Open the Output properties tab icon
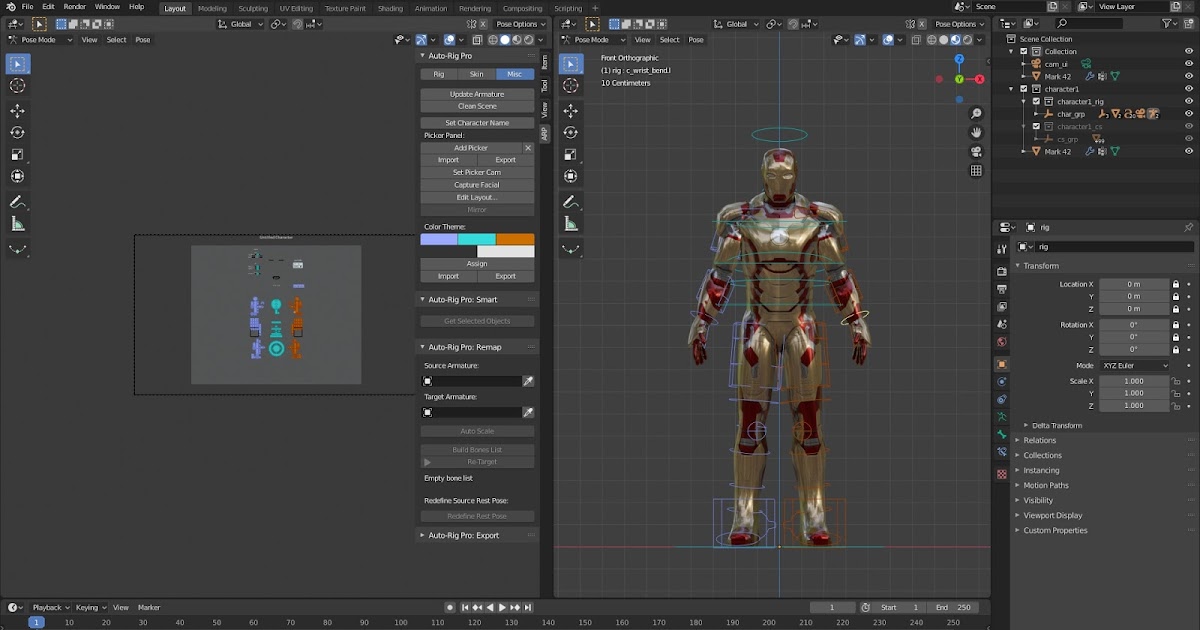Viewport: 1200px width, 630px height. point(1002,289)
